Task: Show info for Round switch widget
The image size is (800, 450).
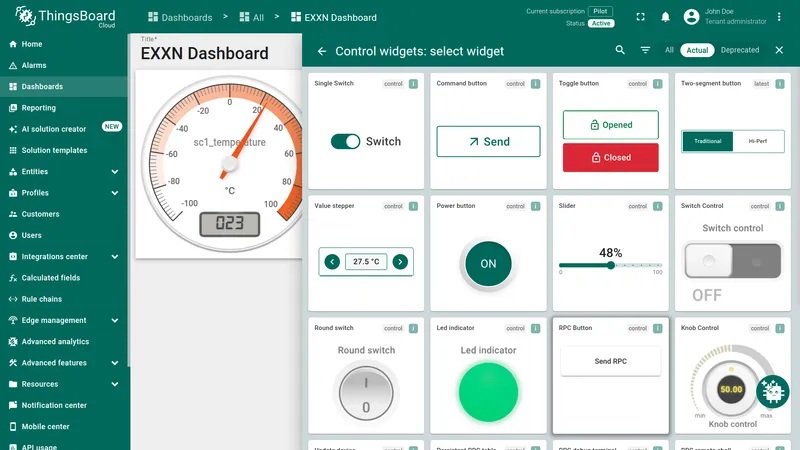Action: coord(413,329)
